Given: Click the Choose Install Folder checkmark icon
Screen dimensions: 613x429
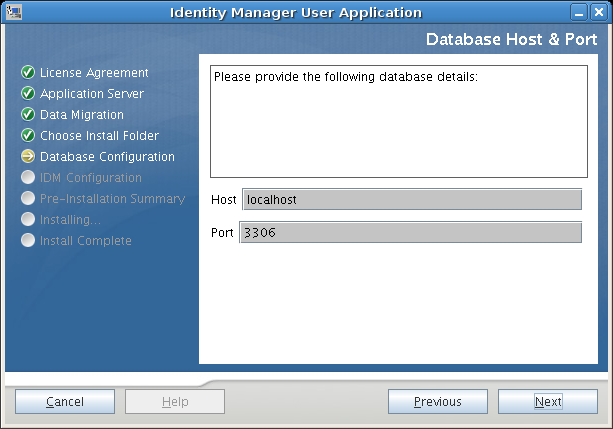Looking at the screenshot, I should coord(28,136).
